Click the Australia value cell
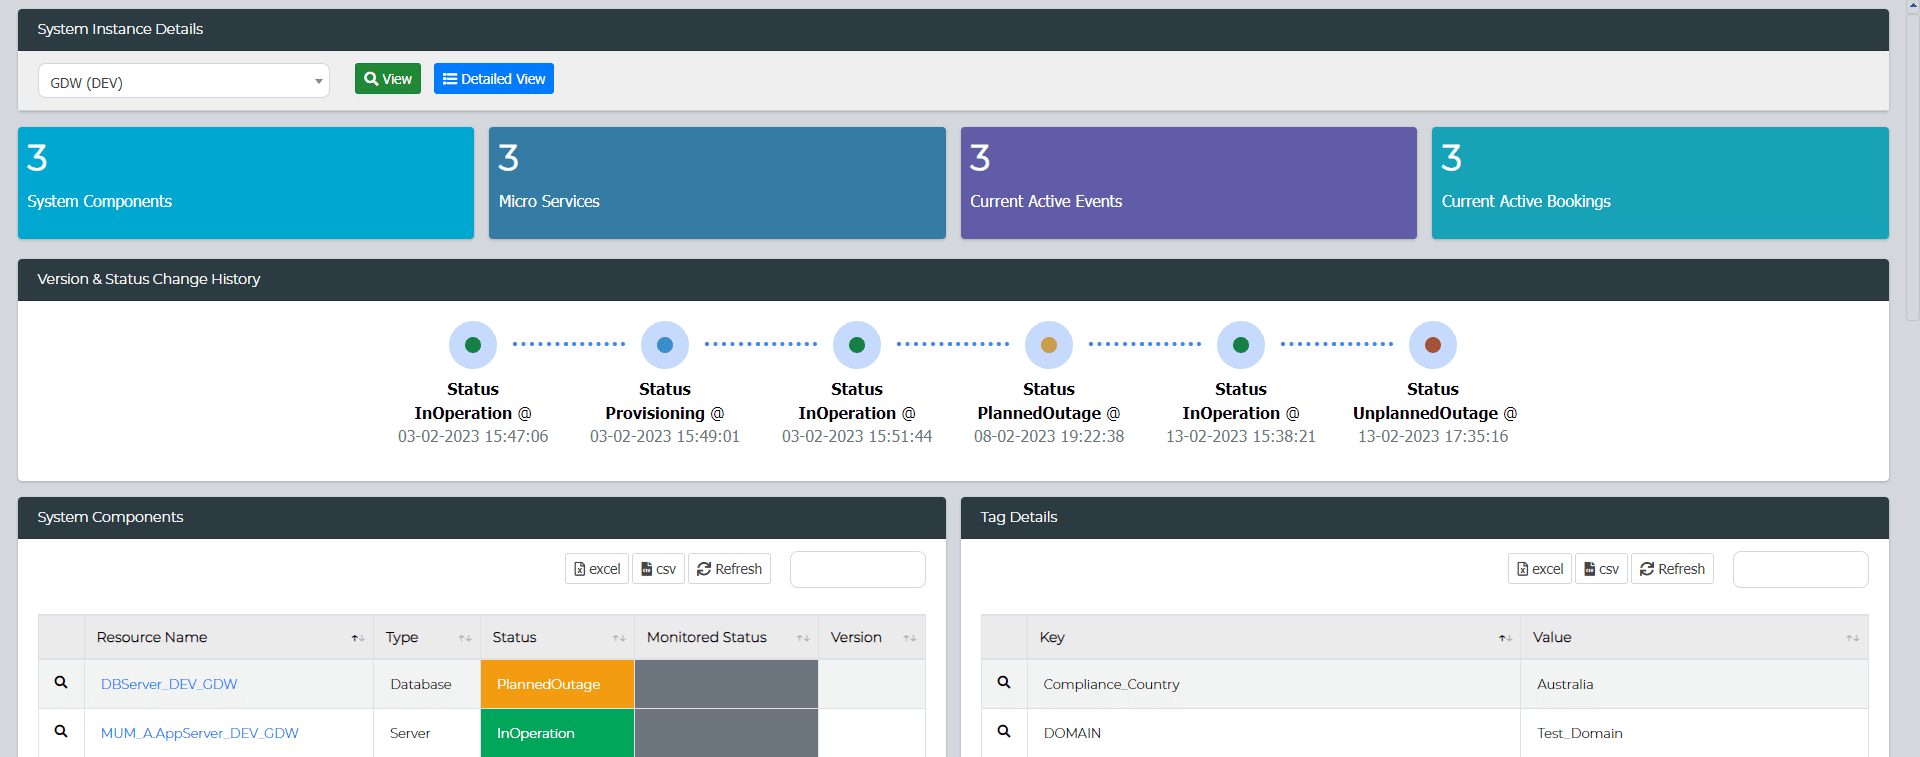Image resolution: width=1920 pixels, height=757 pixels. [x=1694, y=684]
